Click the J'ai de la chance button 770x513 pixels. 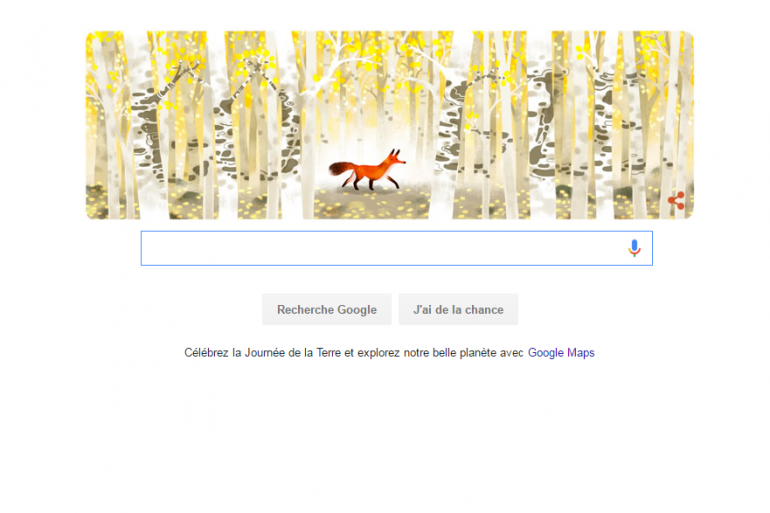[x=458, y=309]
